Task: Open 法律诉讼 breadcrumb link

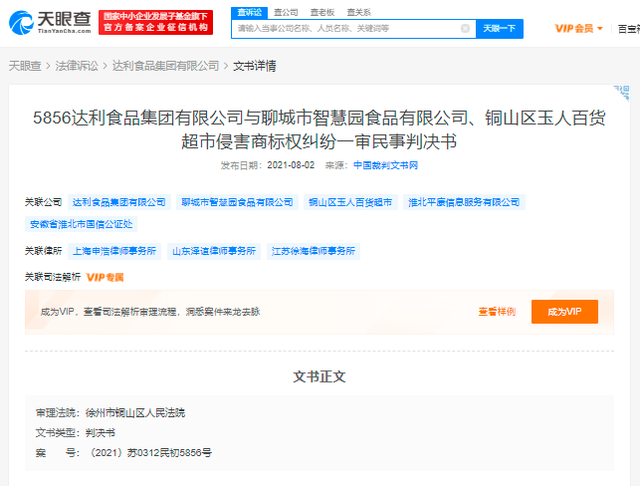Action: tap(79, 66)
